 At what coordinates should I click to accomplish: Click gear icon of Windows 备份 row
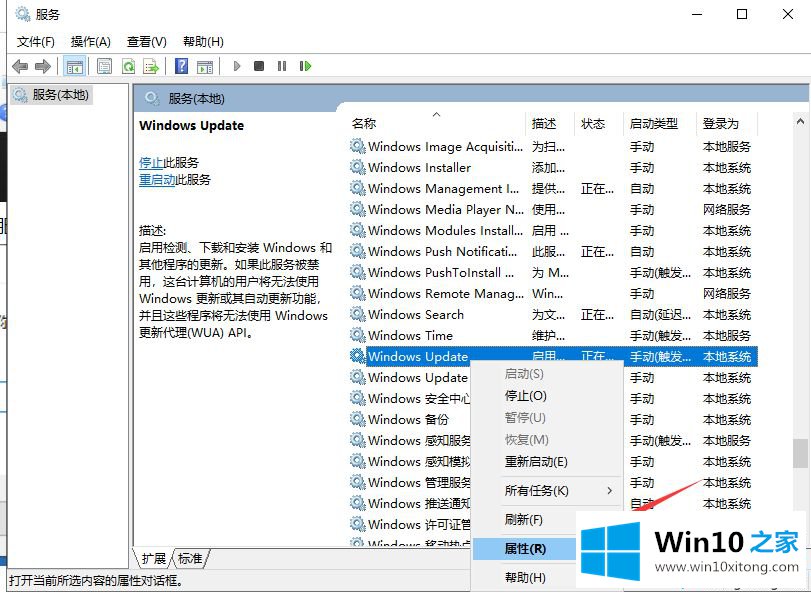tap(357, 419)
